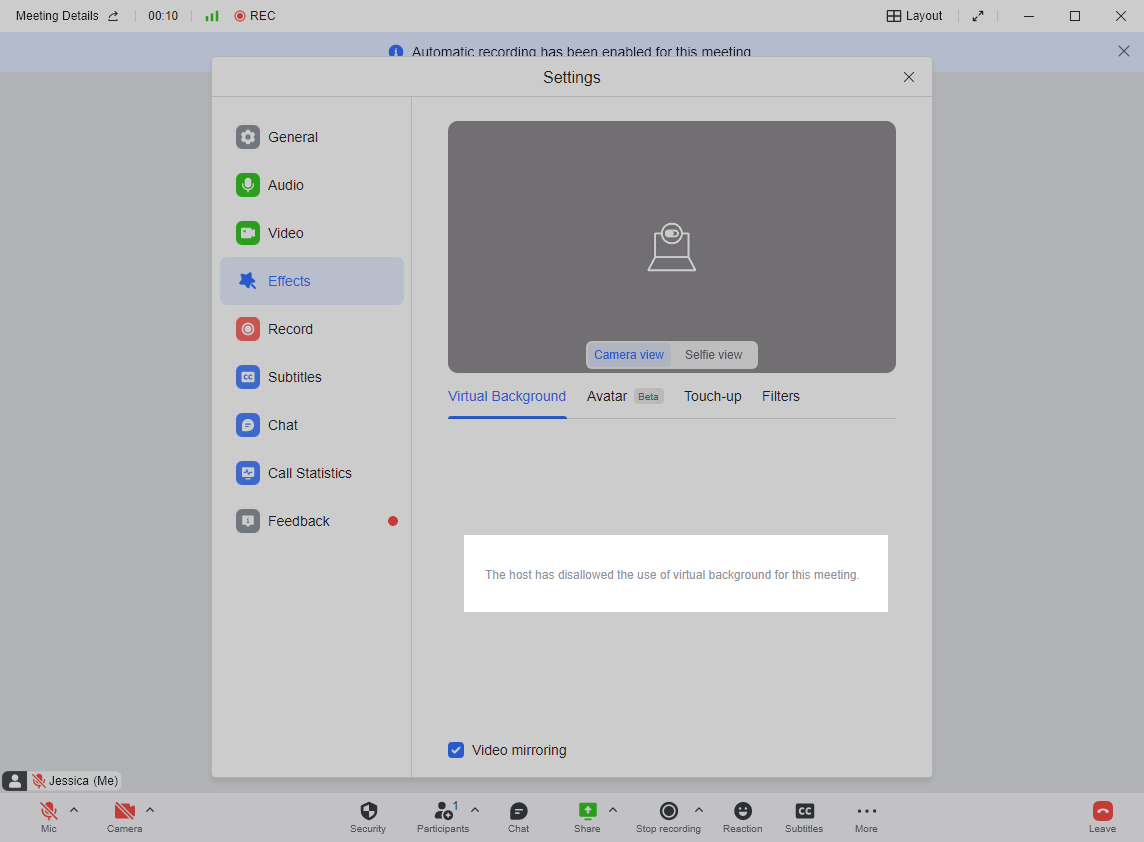Expand the Mic options arrow
The height and width of the screenshot is (842, 1144).
[74, 810]
